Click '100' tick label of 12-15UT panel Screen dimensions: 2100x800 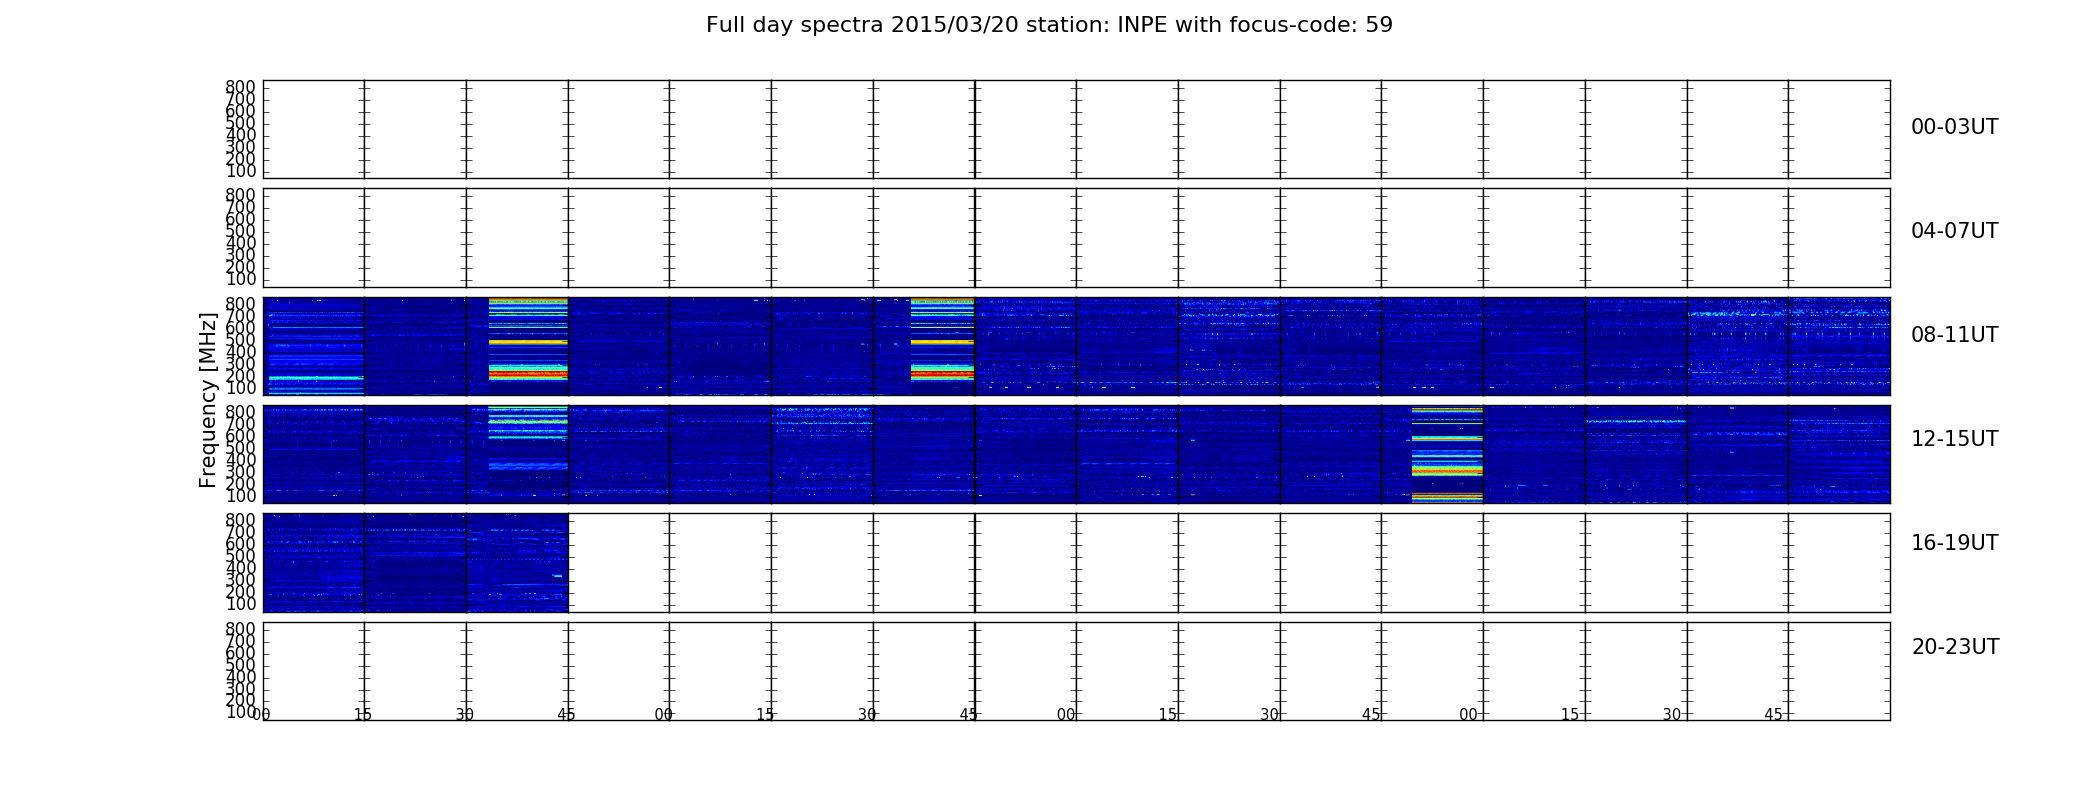[x=240, y=496]
